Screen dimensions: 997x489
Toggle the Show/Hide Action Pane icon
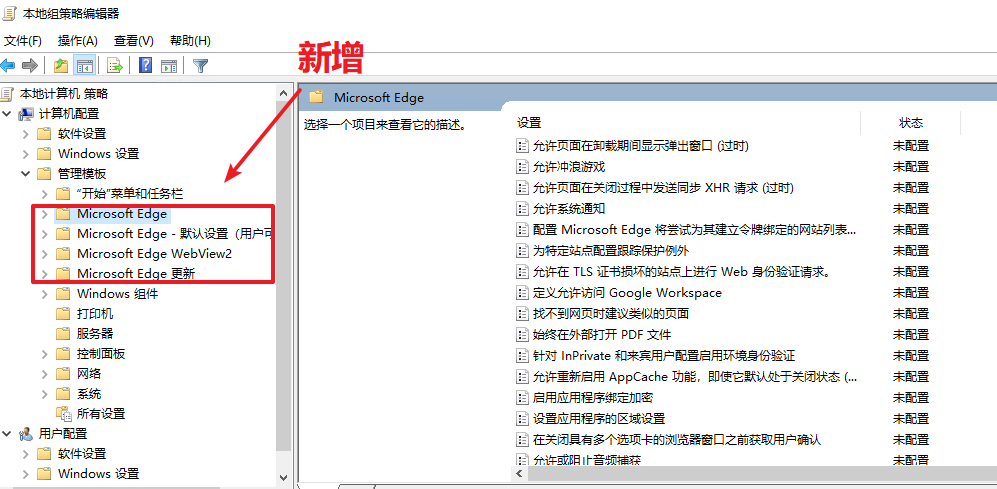click(x=168, y=65)
